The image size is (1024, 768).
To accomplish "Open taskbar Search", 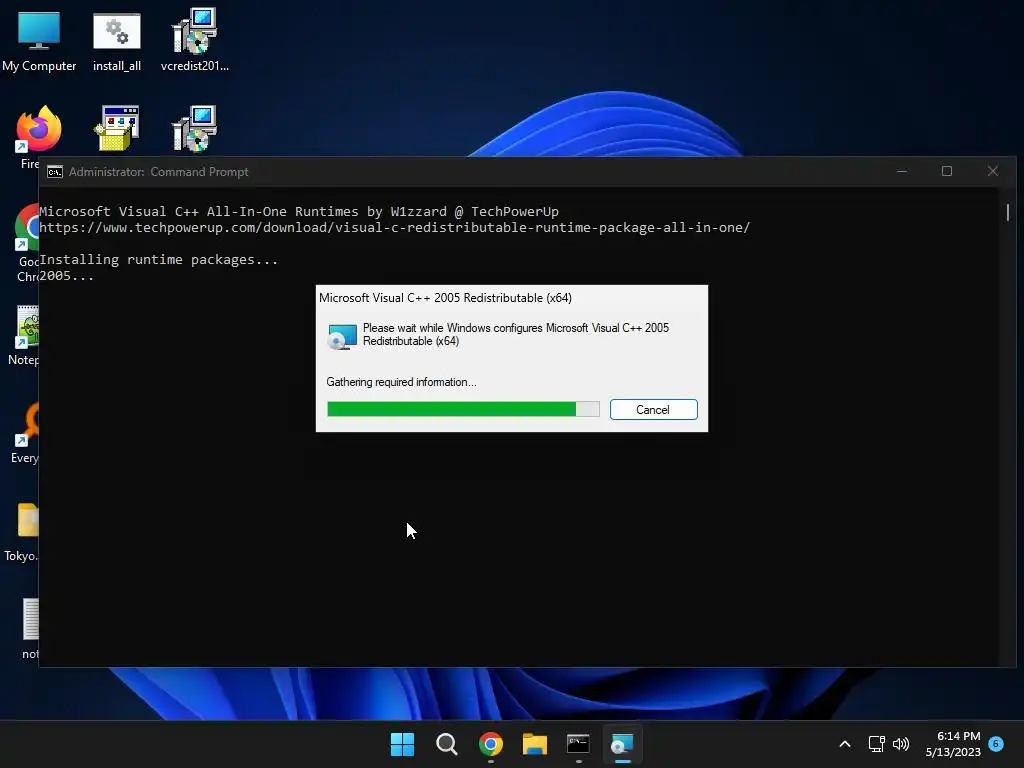I will (447, 744).
